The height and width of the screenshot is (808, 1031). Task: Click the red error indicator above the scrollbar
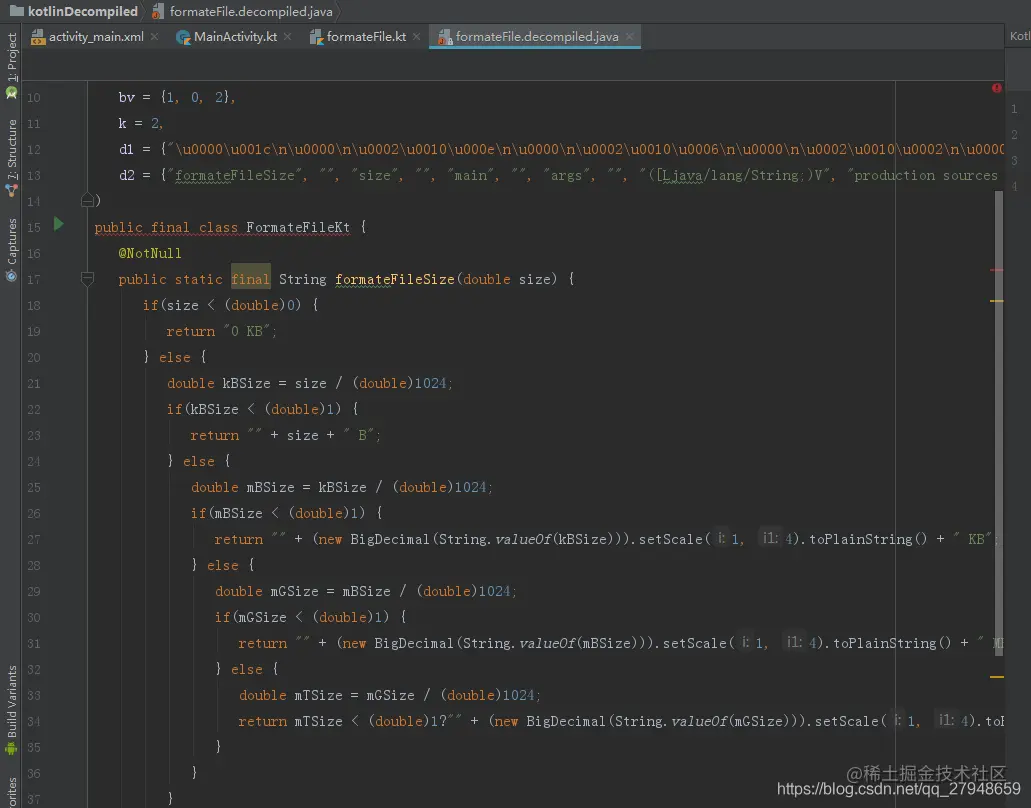(997, 88)
